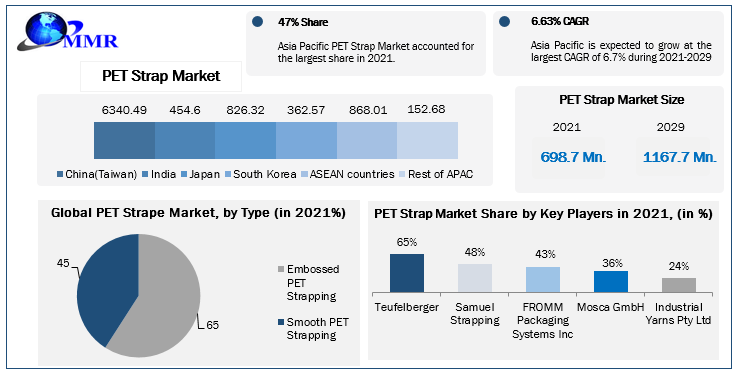Click the FROMM Packaging Systems bar
The image size is (739, 376).
point(543,280)
